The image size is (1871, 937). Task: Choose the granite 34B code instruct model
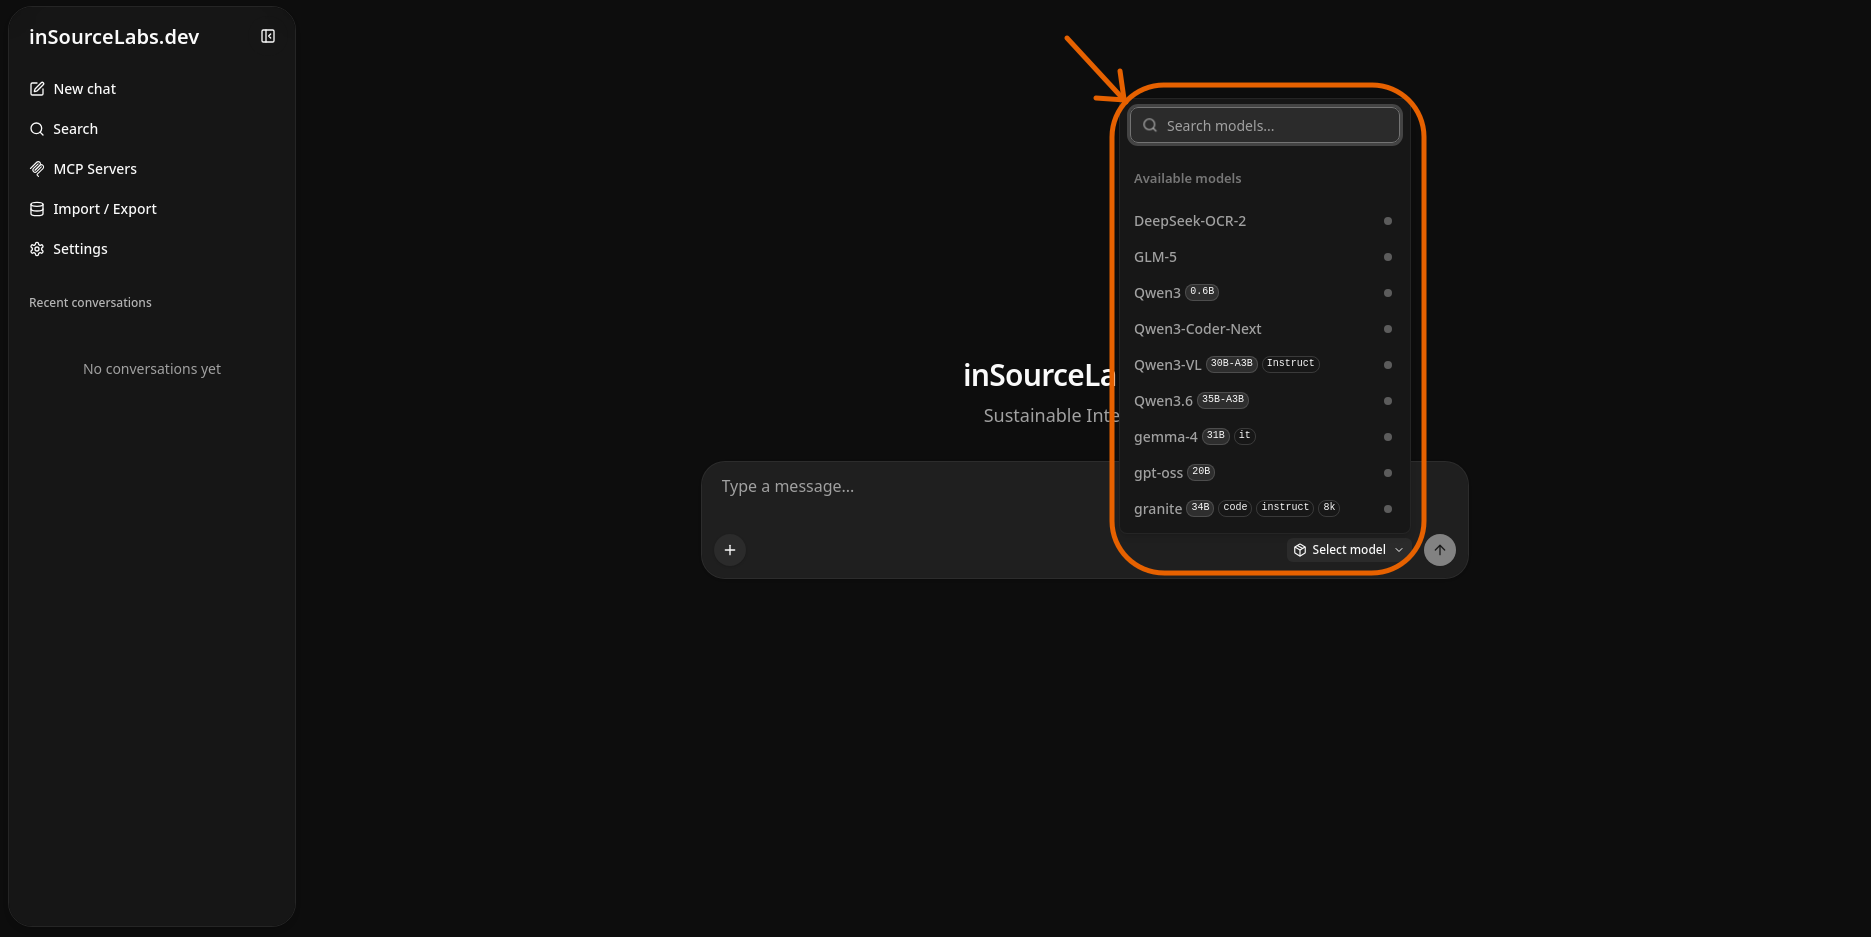point(1264,509)
